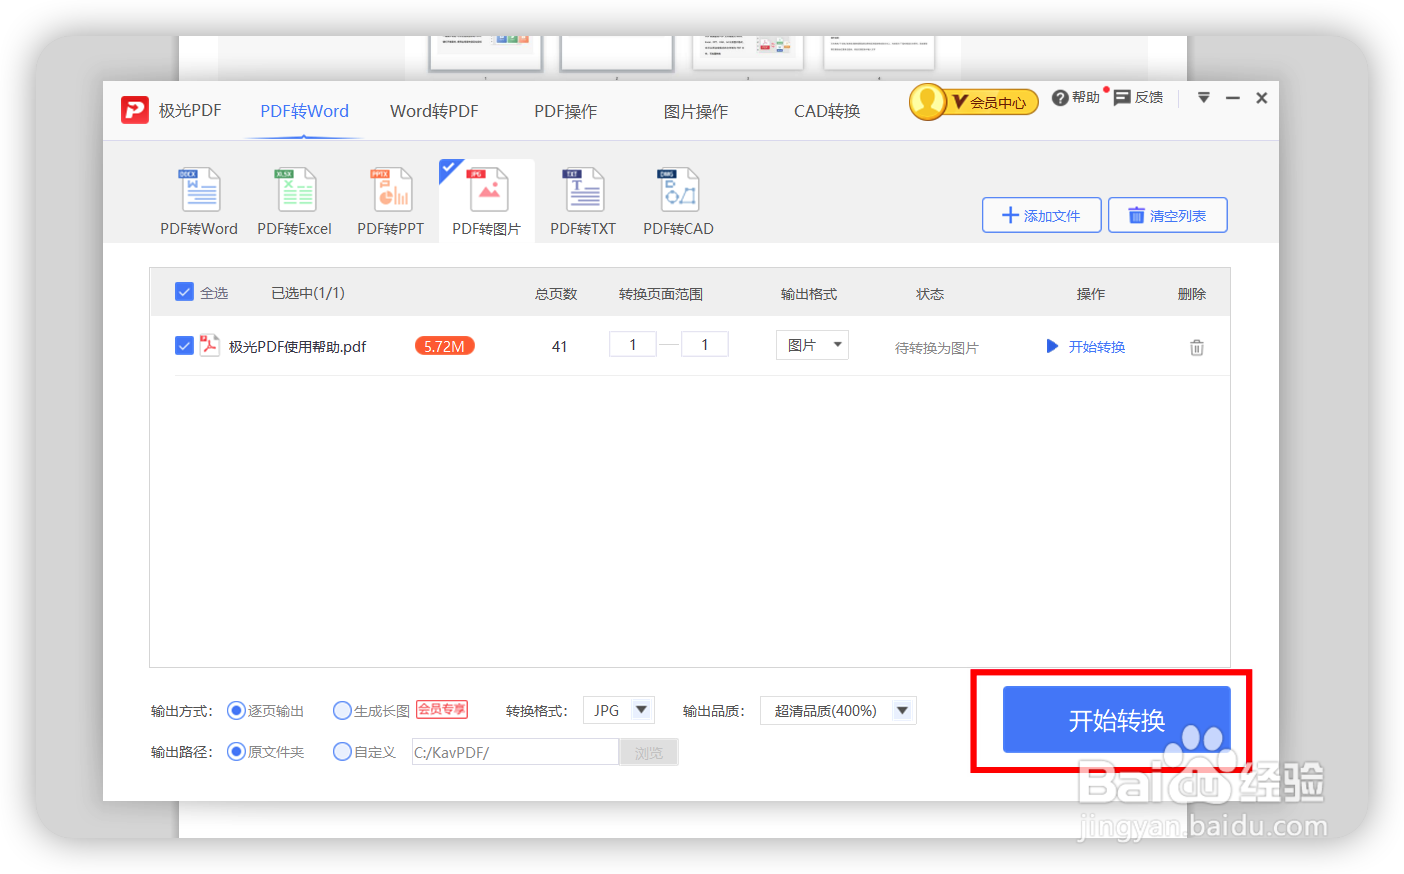Uncheck the 极光PDF使用帮助.pdf row checkbox

click(184, 345)
